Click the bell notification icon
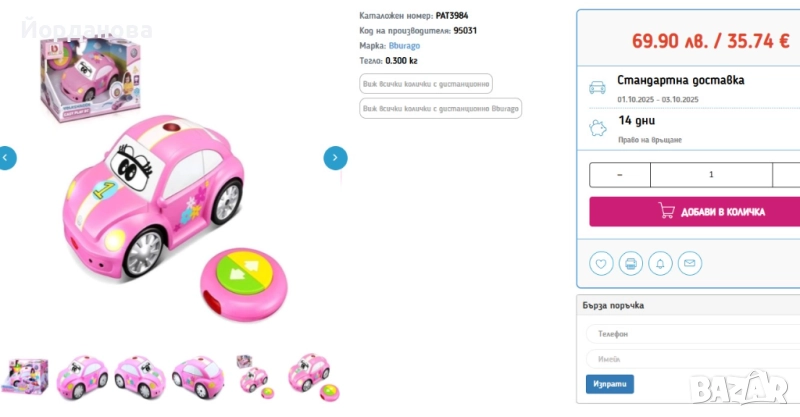 [x=660, y=264]
